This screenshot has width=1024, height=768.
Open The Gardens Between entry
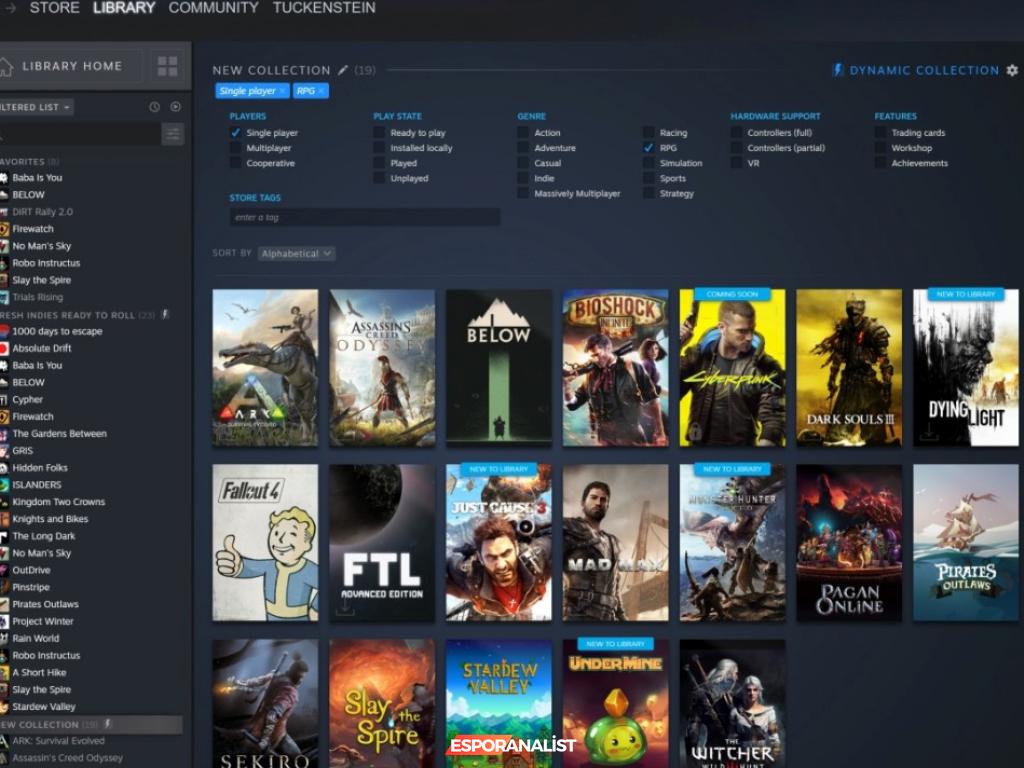[59, 434]
